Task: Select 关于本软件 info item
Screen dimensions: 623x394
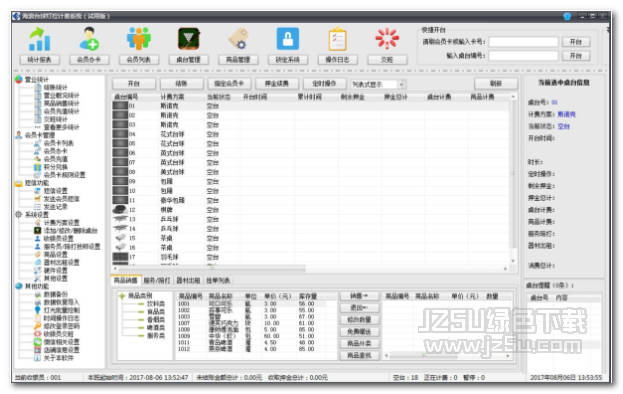Action: [x=58, y=358]
